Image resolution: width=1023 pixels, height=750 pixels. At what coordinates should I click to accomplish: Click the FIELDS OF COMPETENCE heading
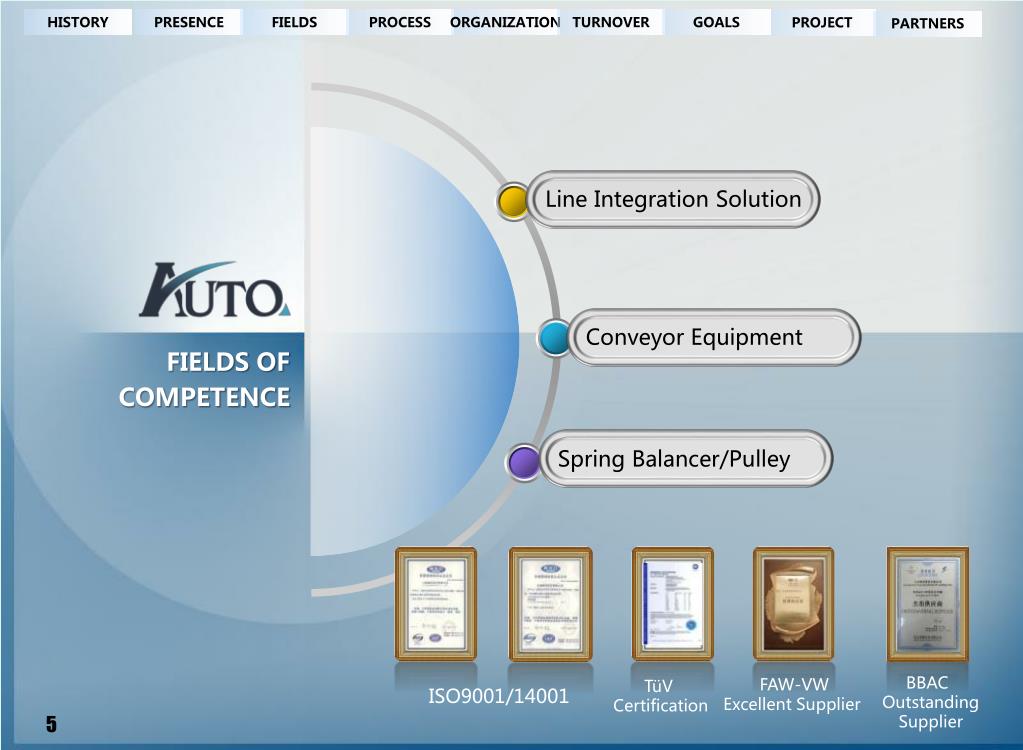pyautogui.click(x=204, y=380)
